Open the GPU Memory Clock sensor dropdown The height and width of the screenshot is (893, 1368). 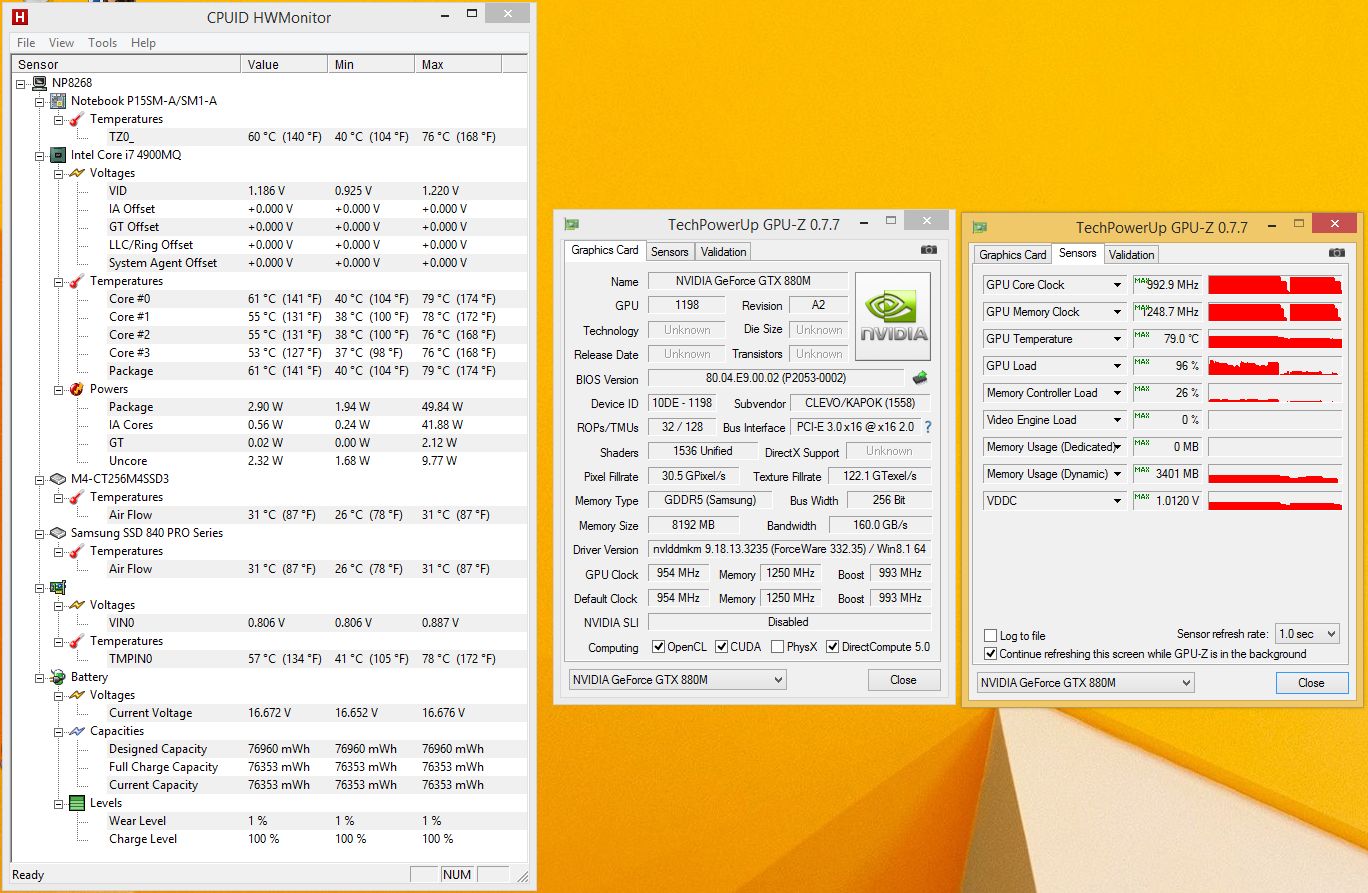1117,312
